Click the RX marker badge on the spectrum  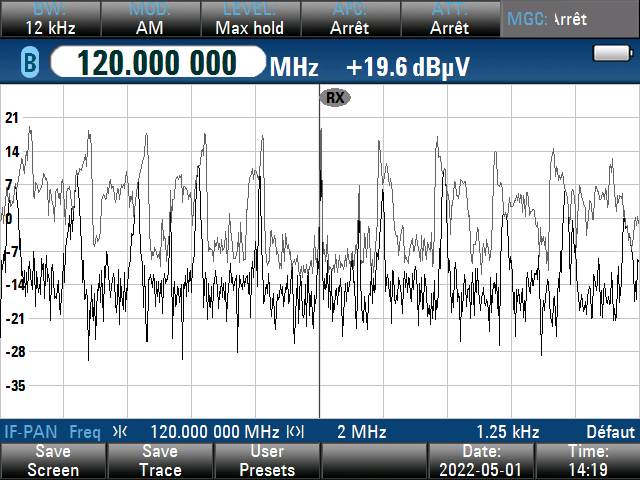(x=335, y=97)
